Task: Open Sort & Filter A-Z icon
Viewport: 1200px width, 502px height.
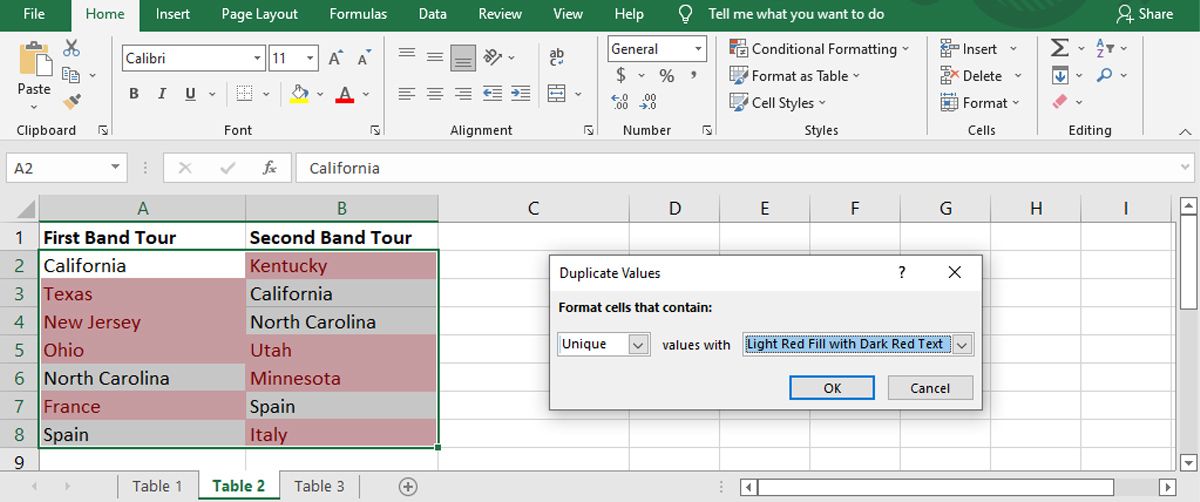Action: coord(1105,48)
